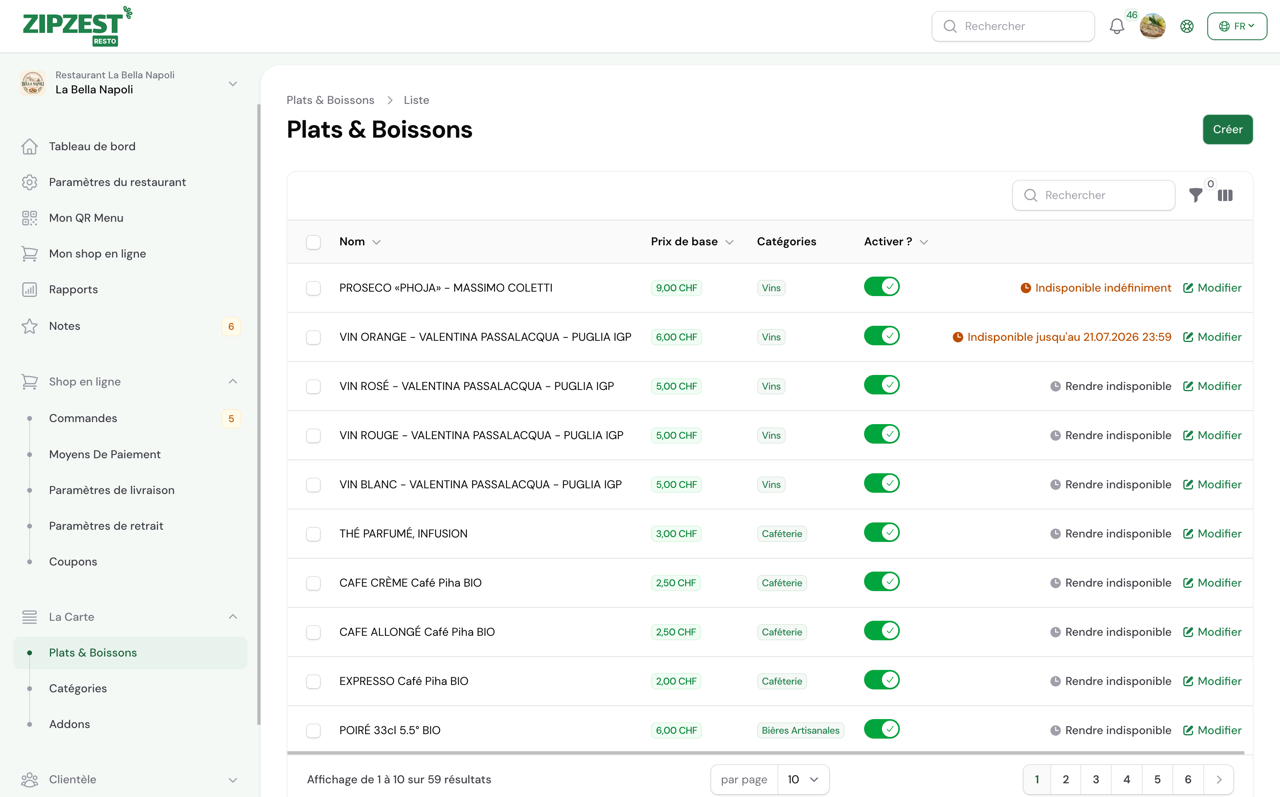This screenshot has height=797, width=1280.
Task: Modifier the PROSECO «PHOJA» item
Action: 1212,288
